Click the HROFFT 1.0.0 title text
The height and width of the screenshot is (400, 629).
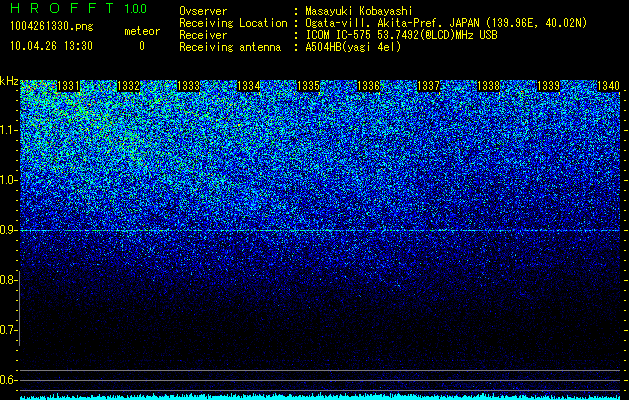(x=79, y=8)
